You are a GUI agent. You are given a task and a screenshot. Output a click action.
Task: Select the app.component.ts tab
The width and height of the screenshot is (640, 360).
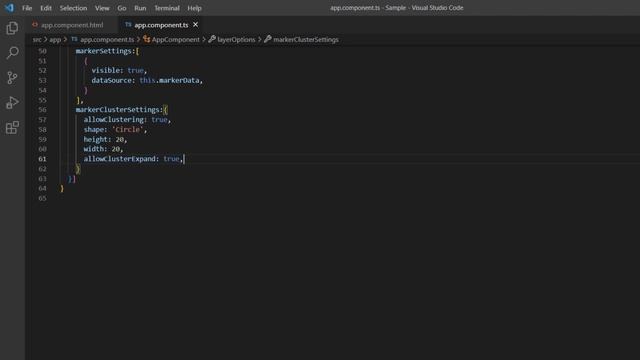coord(161,25)
